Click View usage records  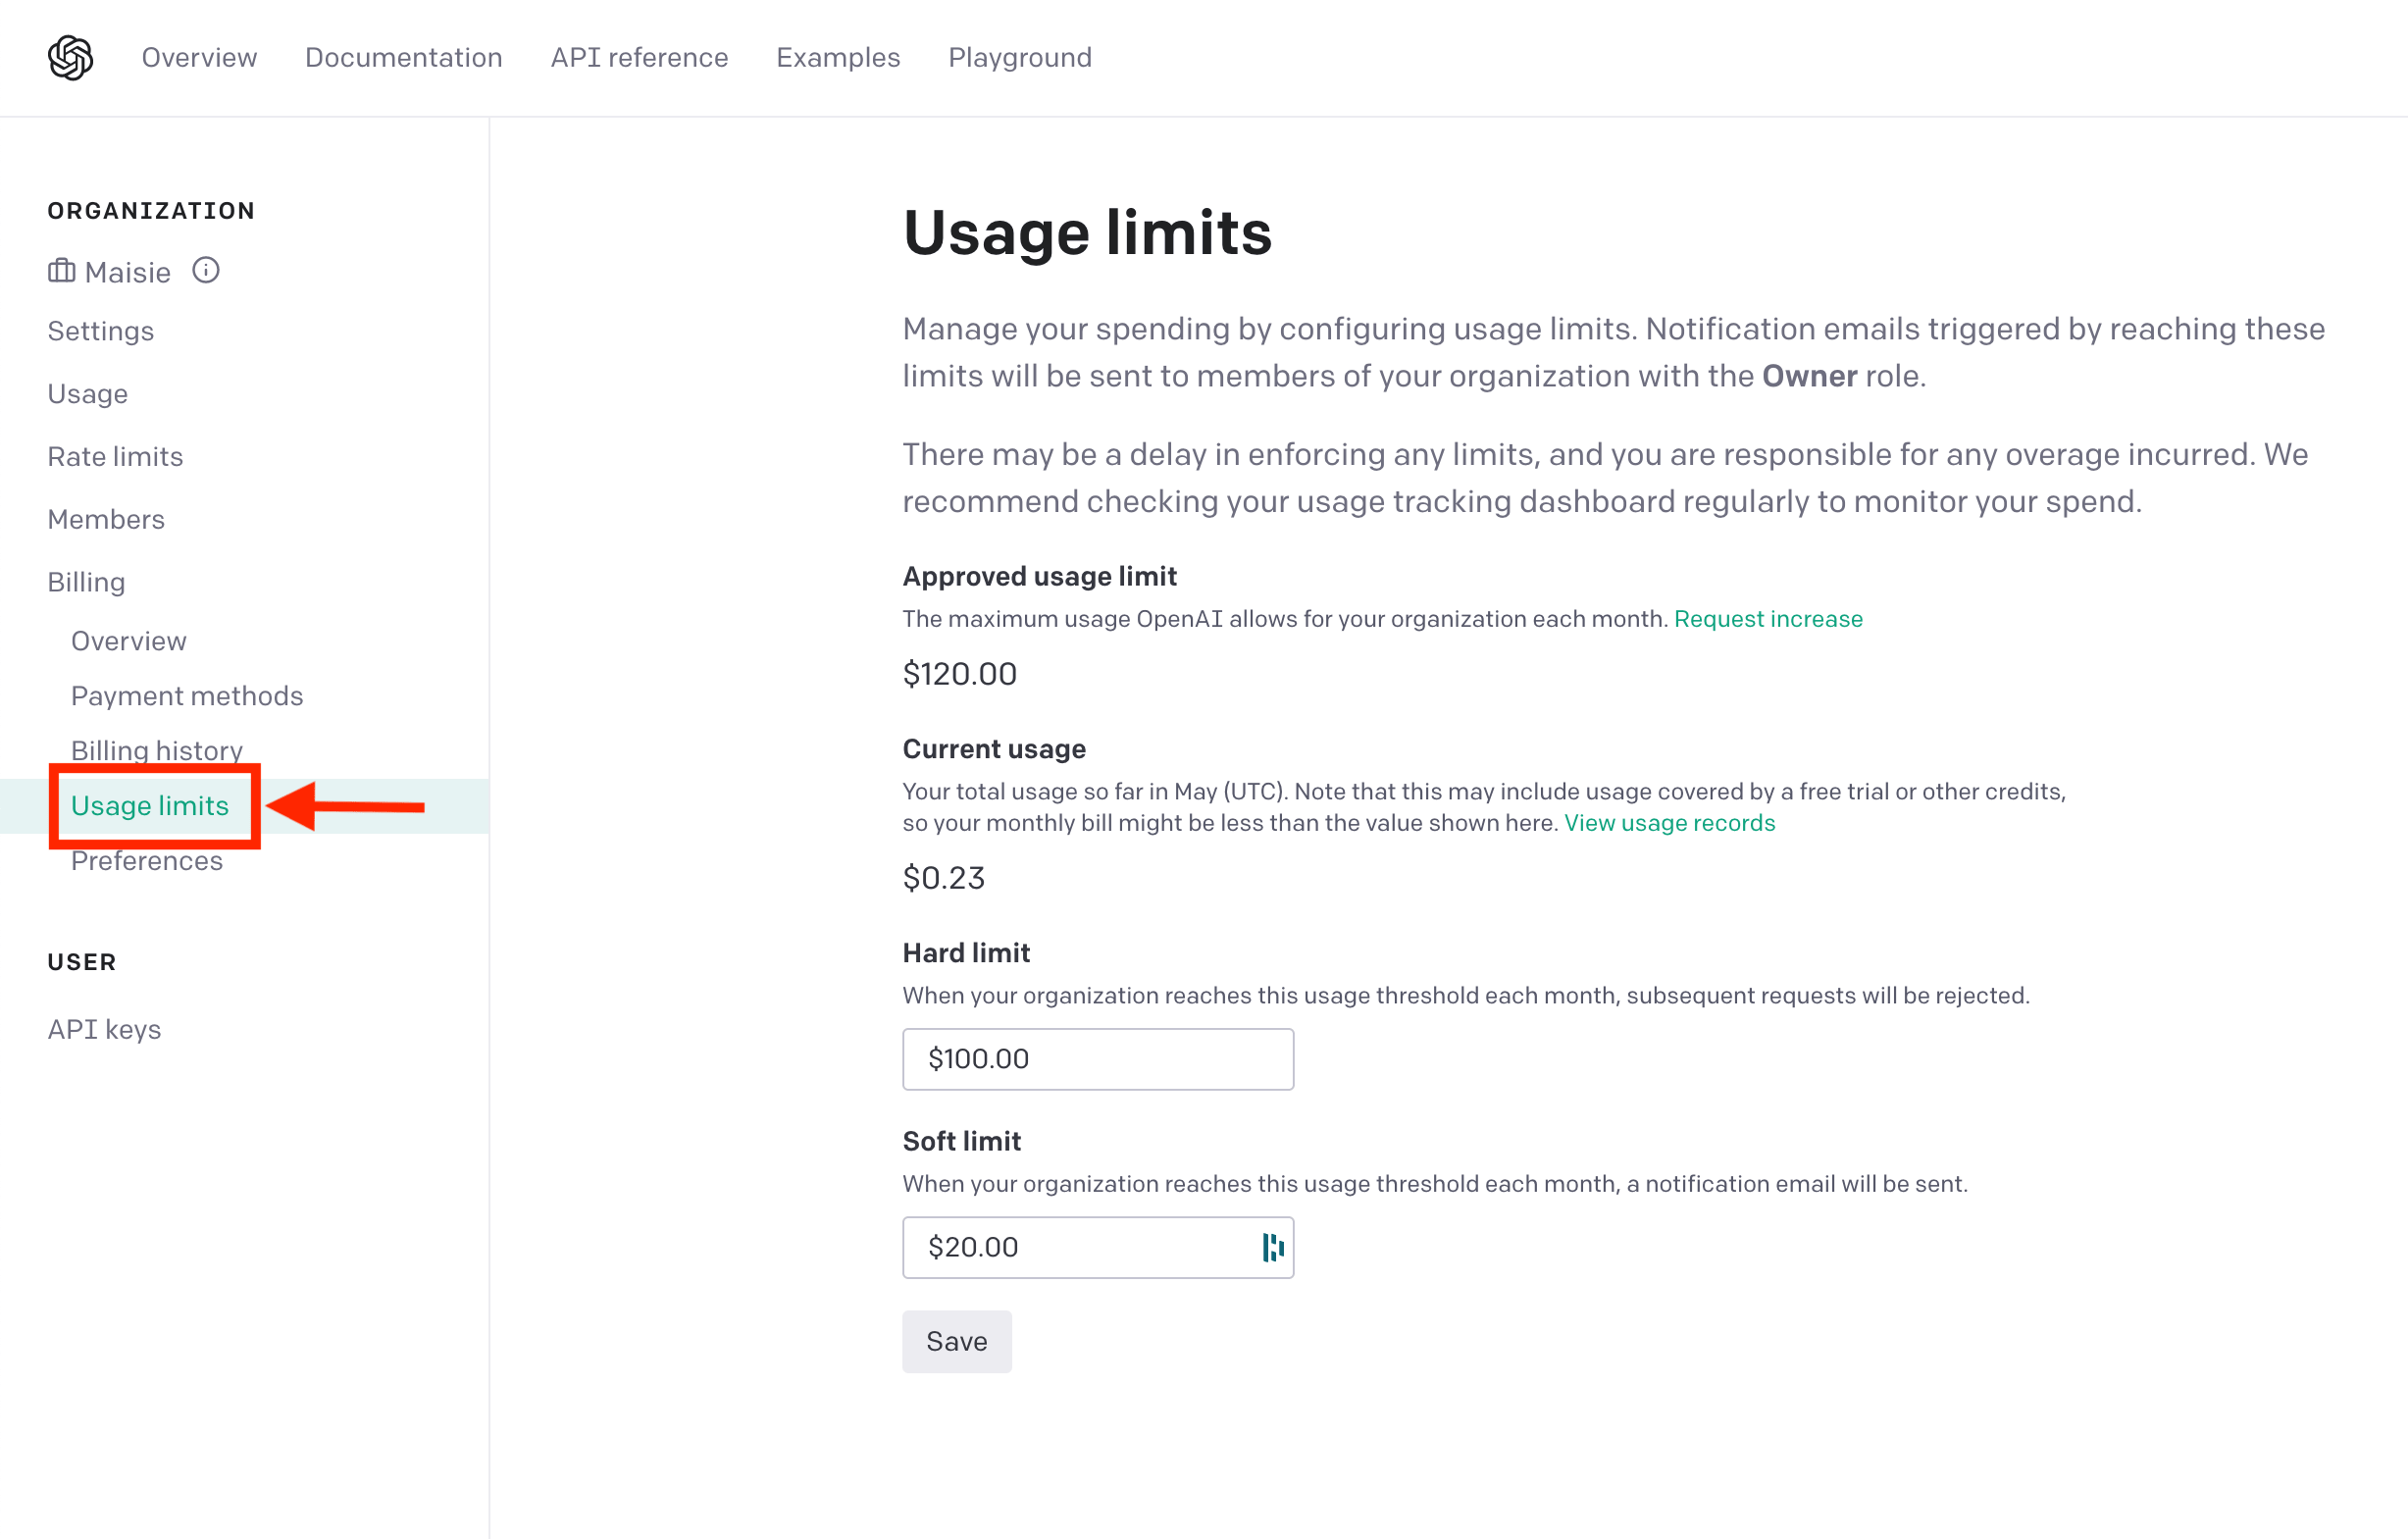click(1669, 823)
